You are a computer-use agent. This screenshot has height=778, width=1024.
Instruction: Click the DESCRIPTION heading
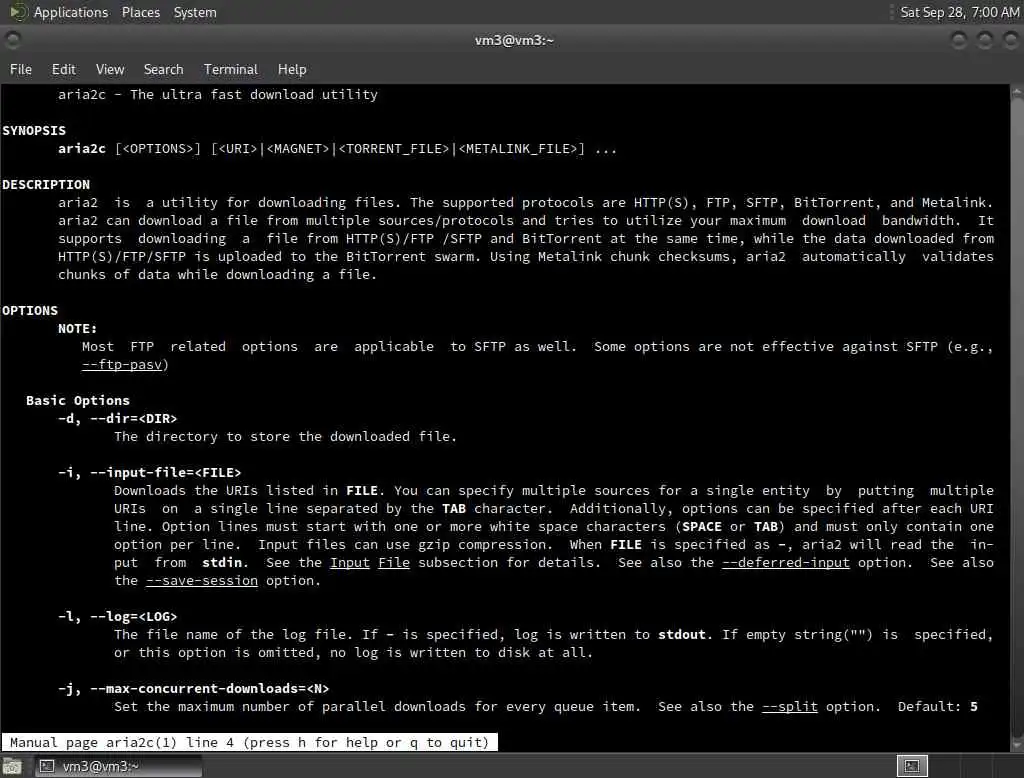46,185
